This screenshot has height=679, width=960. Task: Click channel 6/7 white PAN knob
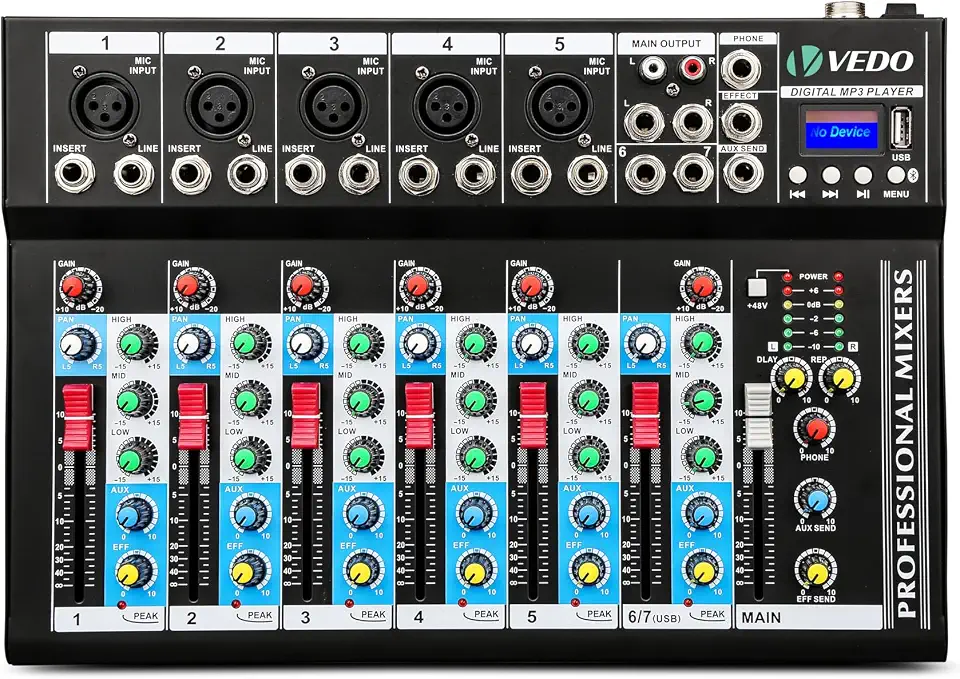(643, 345)
